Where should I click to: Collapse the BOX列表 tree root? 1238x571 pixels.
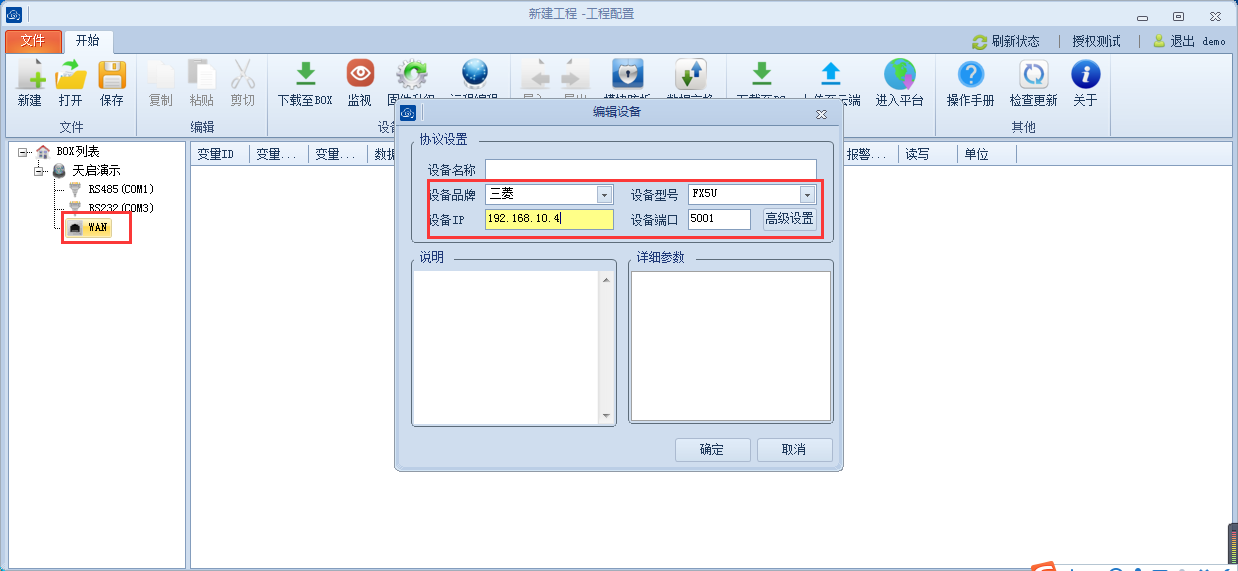coord(23,152)
